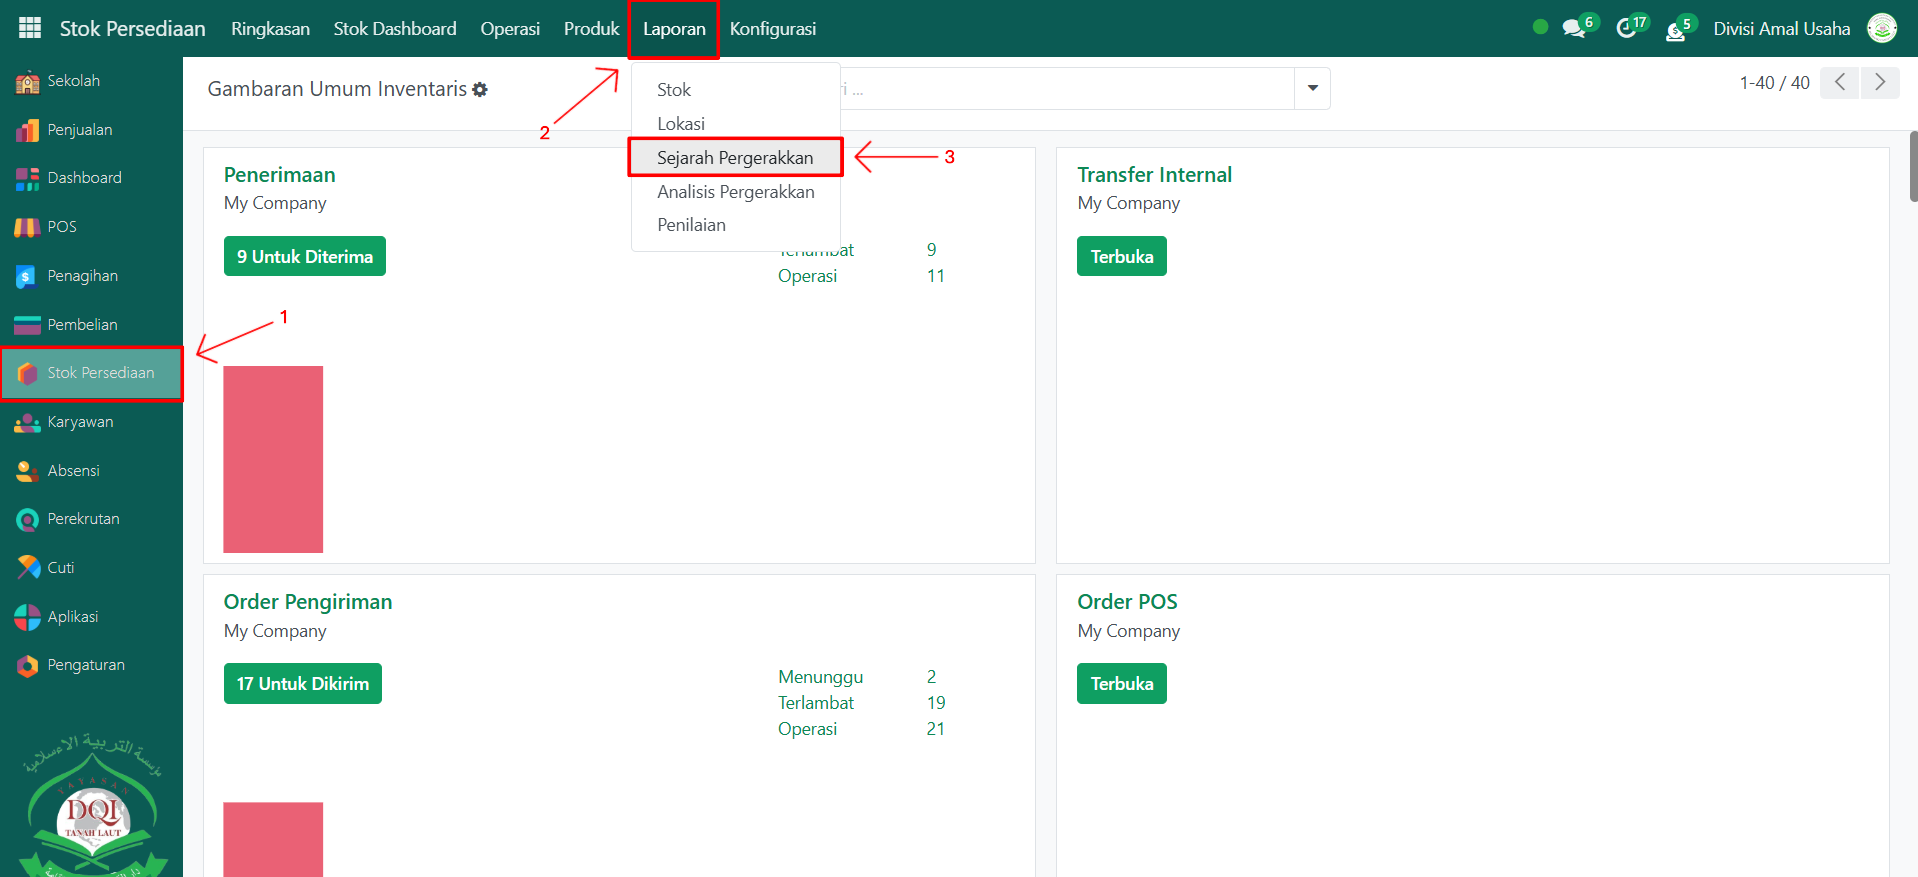Go to next page arrow

click(1879, 82)
